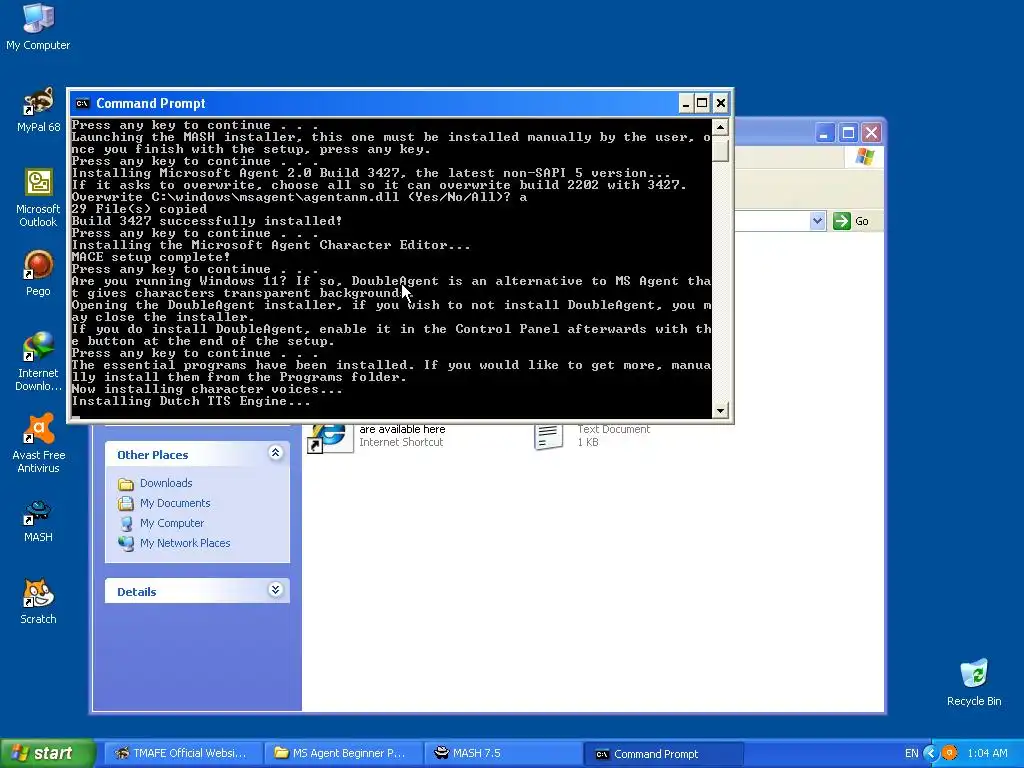Viewport: 1024px width, 768px height.
Task: Click the 'are available here' shortcut label
Action: tap(402, 429)
